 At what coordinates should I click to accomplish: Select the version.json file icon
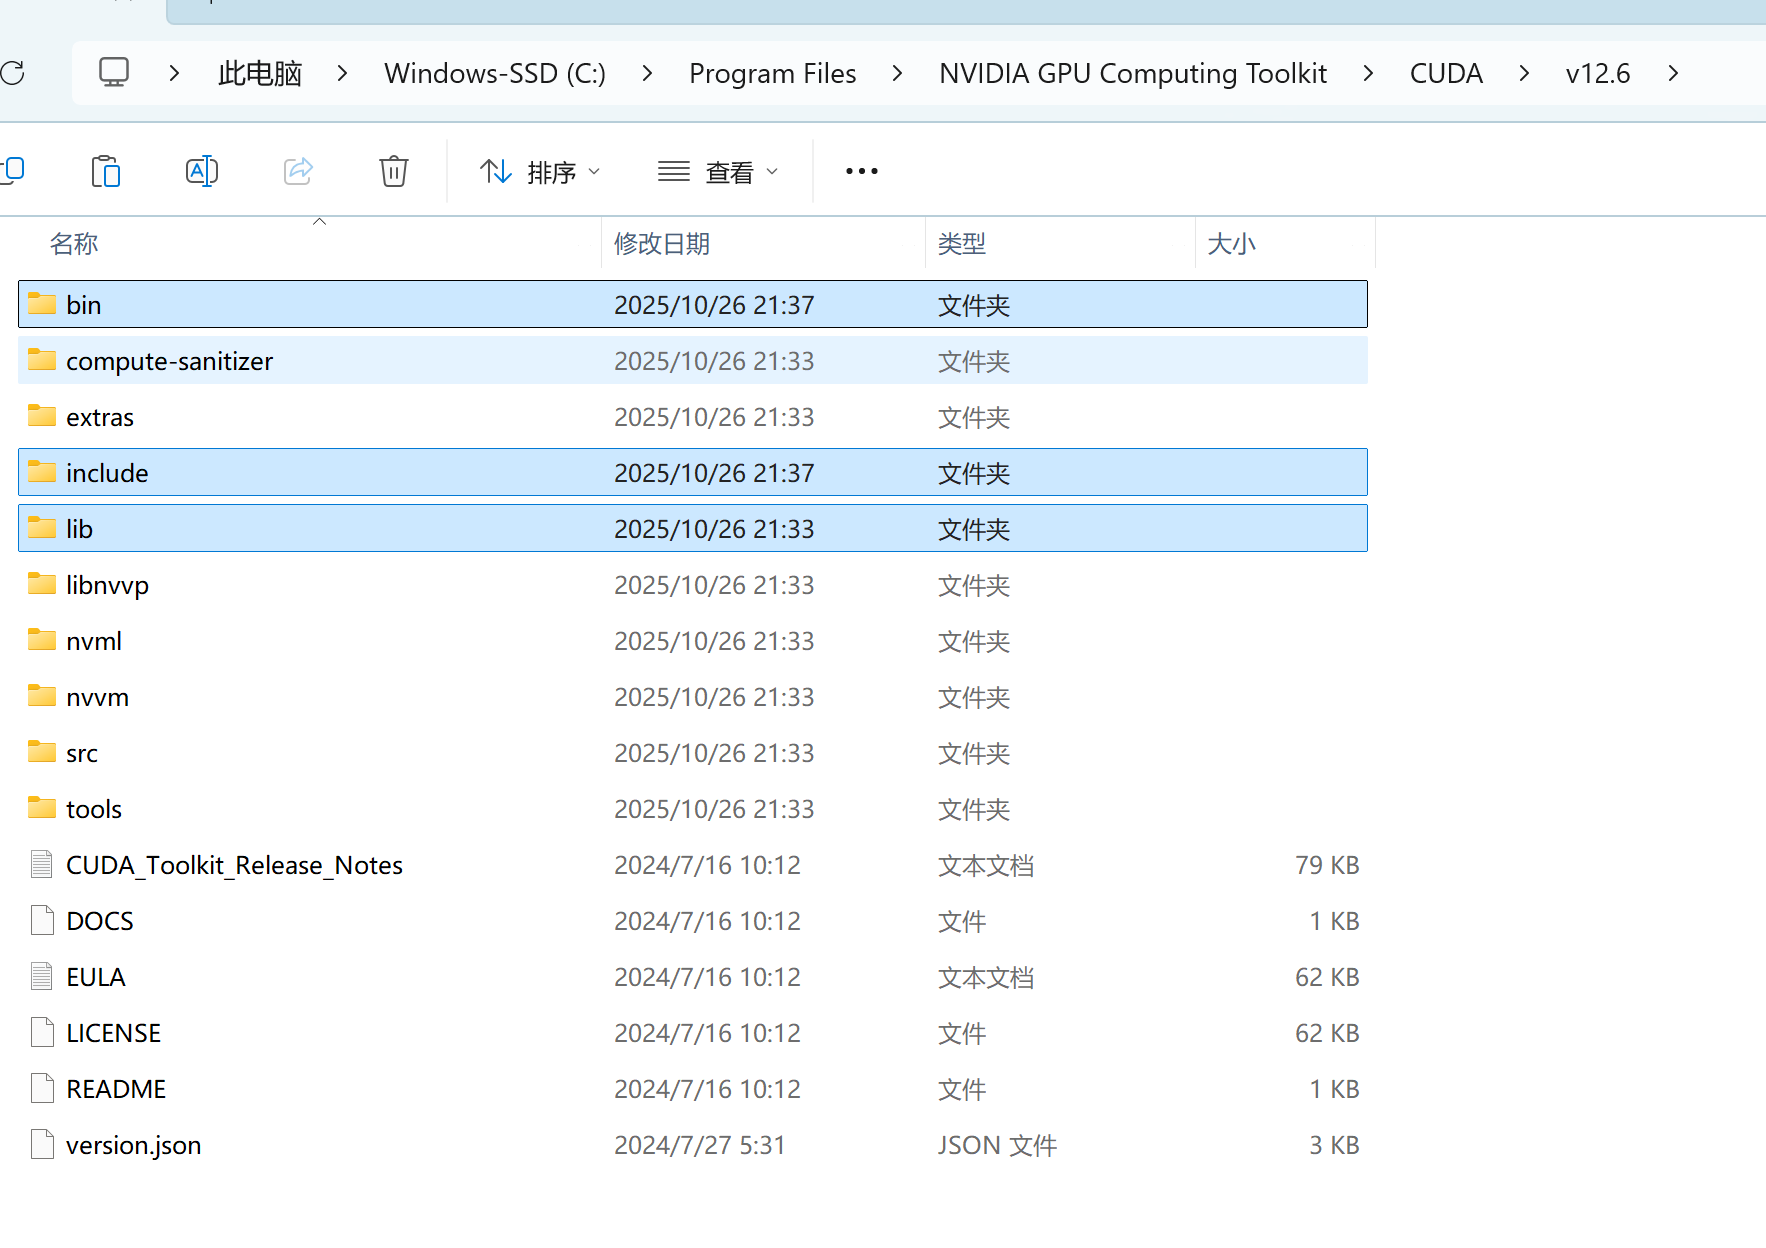coord(42,1144)
